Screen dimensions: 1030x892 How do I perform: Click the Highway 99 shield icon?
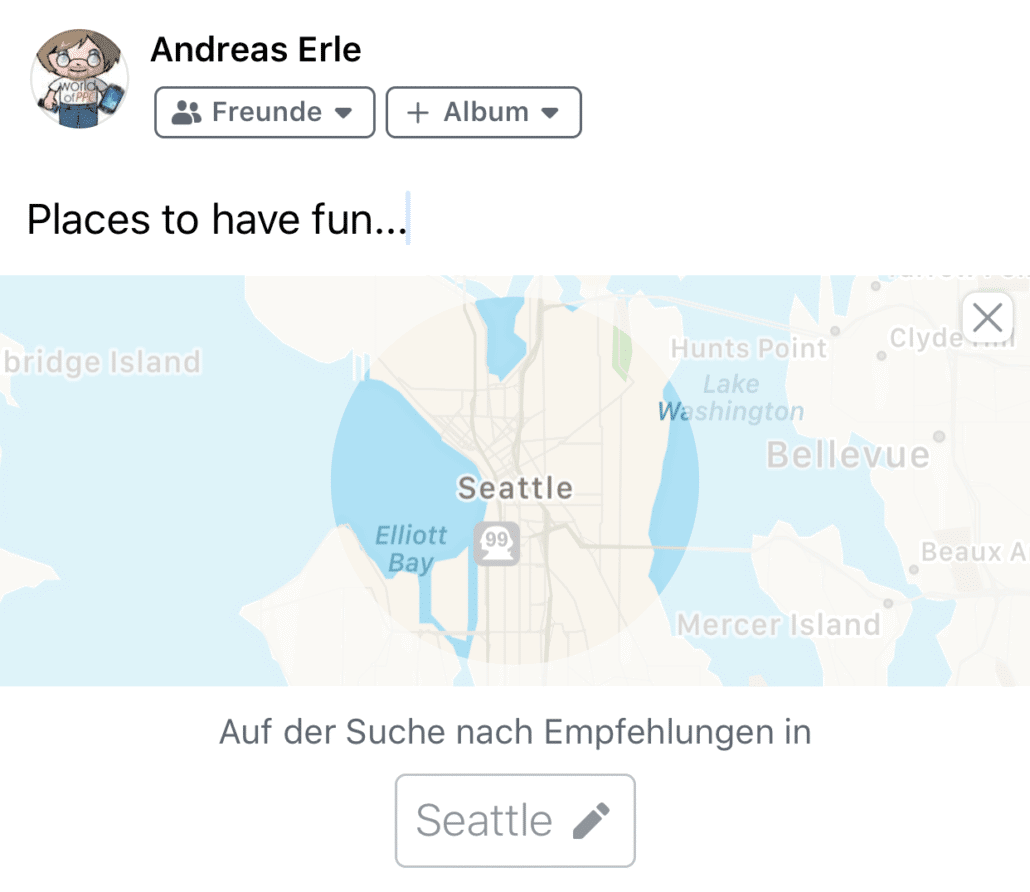click(497, 544)
